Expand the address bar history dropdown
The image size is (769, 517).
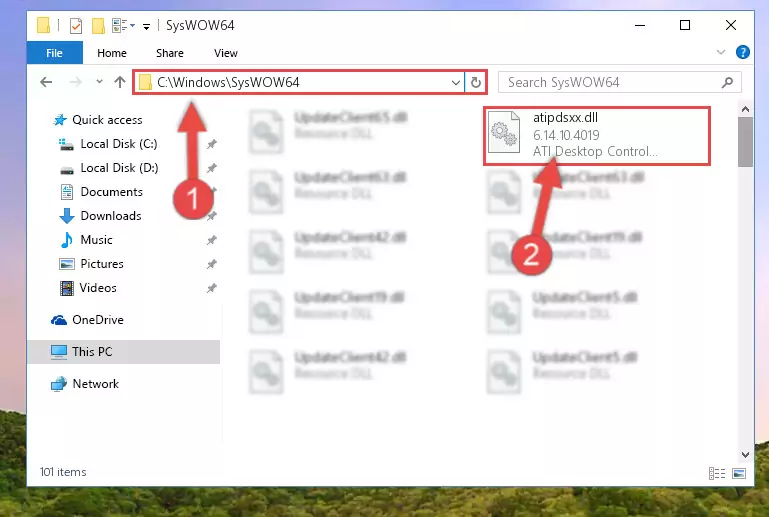coord(456,82)
